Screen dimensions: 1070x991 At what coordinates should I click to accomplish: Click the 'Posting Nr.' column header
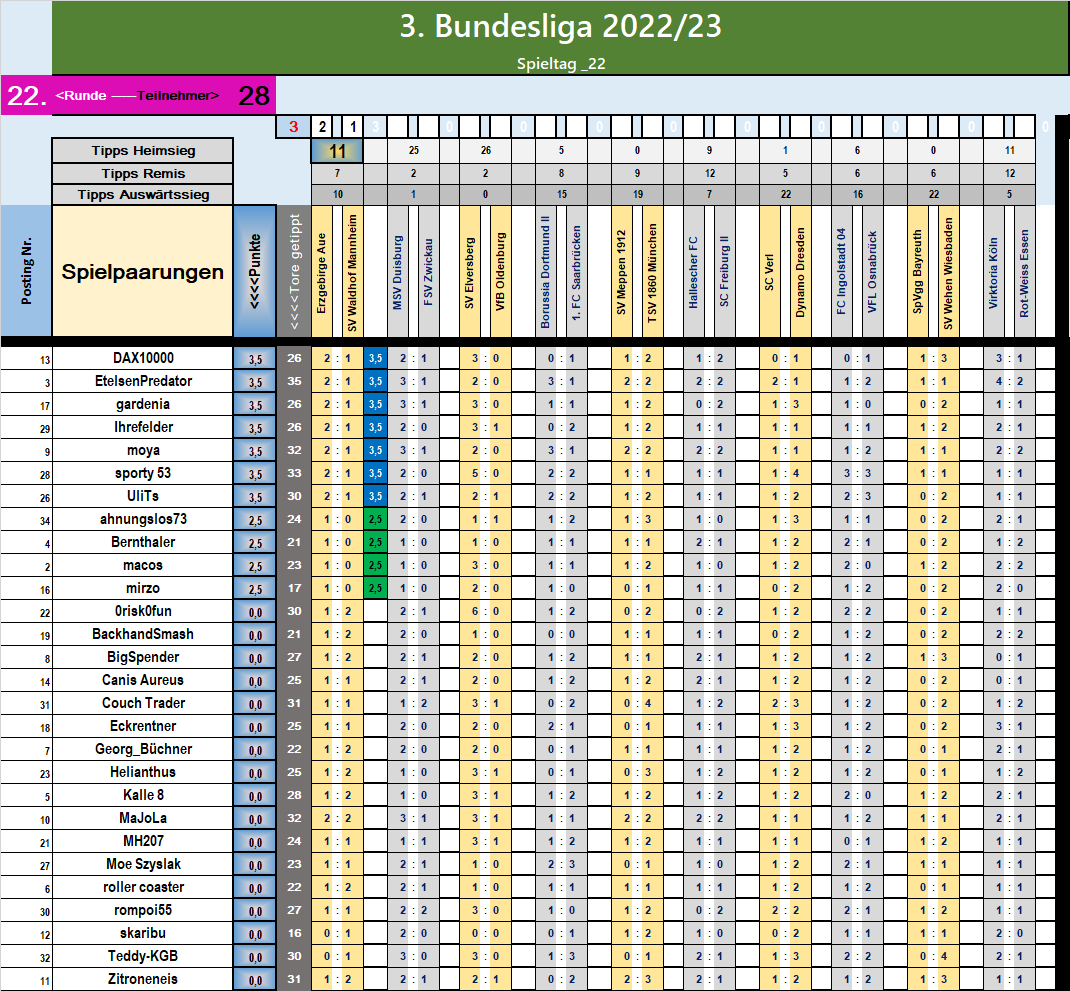pos(26,272)
